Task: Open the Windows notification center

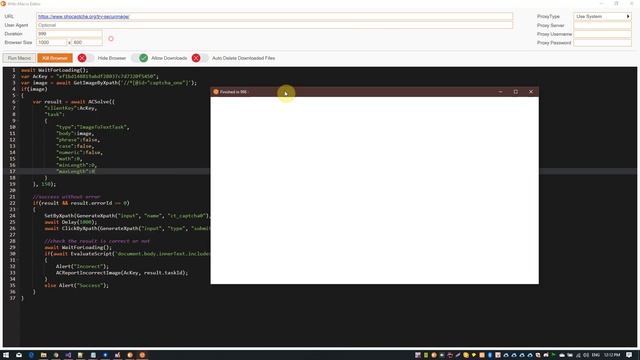Action: click(629, 355)
